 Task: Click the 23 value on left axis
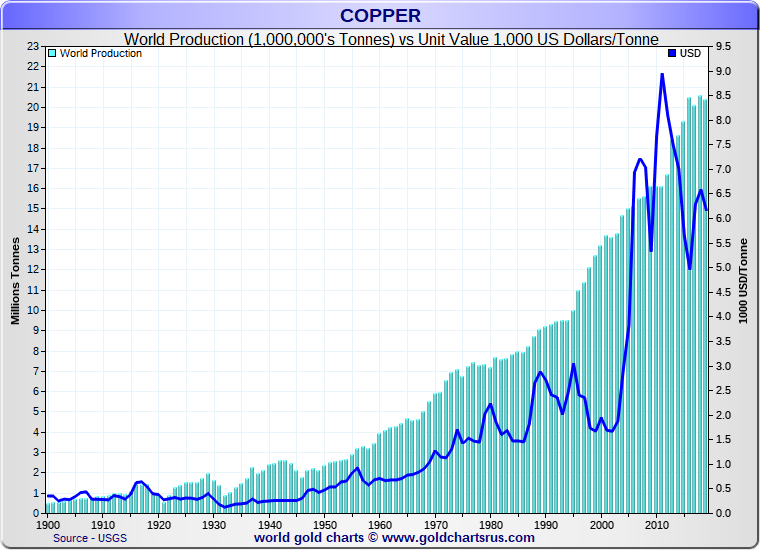point(32,47)
